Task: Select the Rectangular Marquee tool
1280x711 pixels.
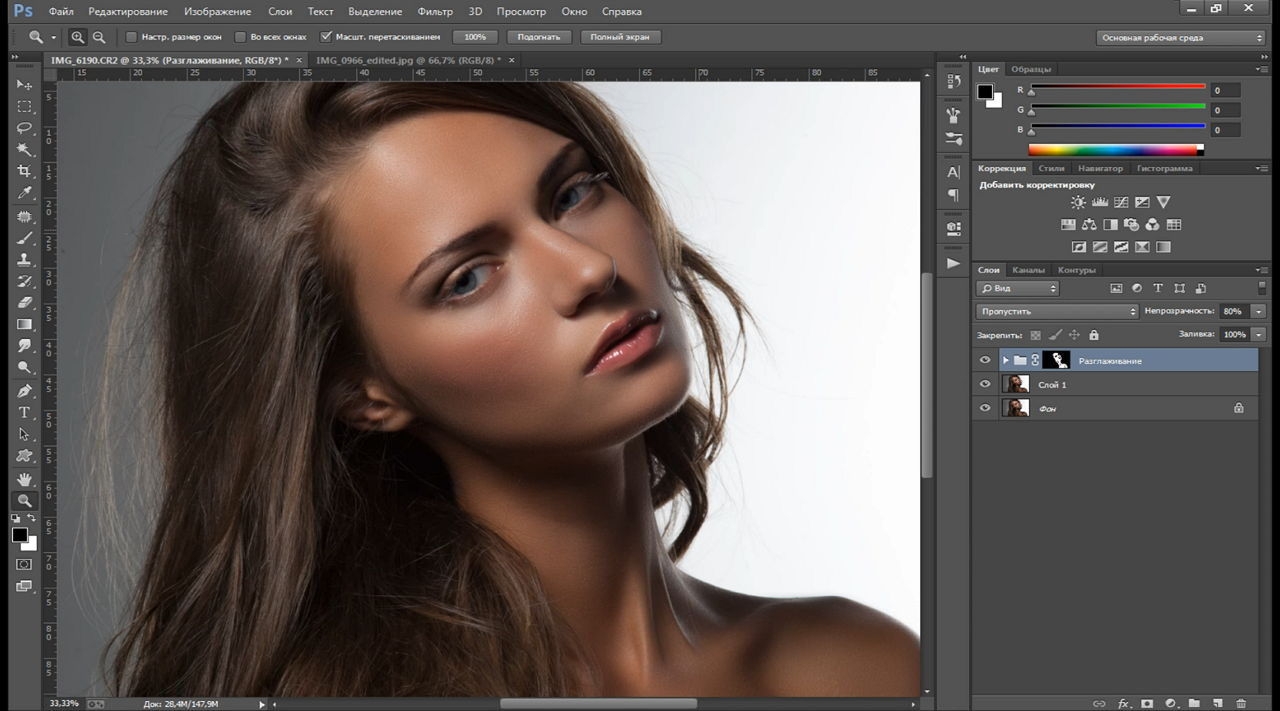Action: (x=25, y=106)
